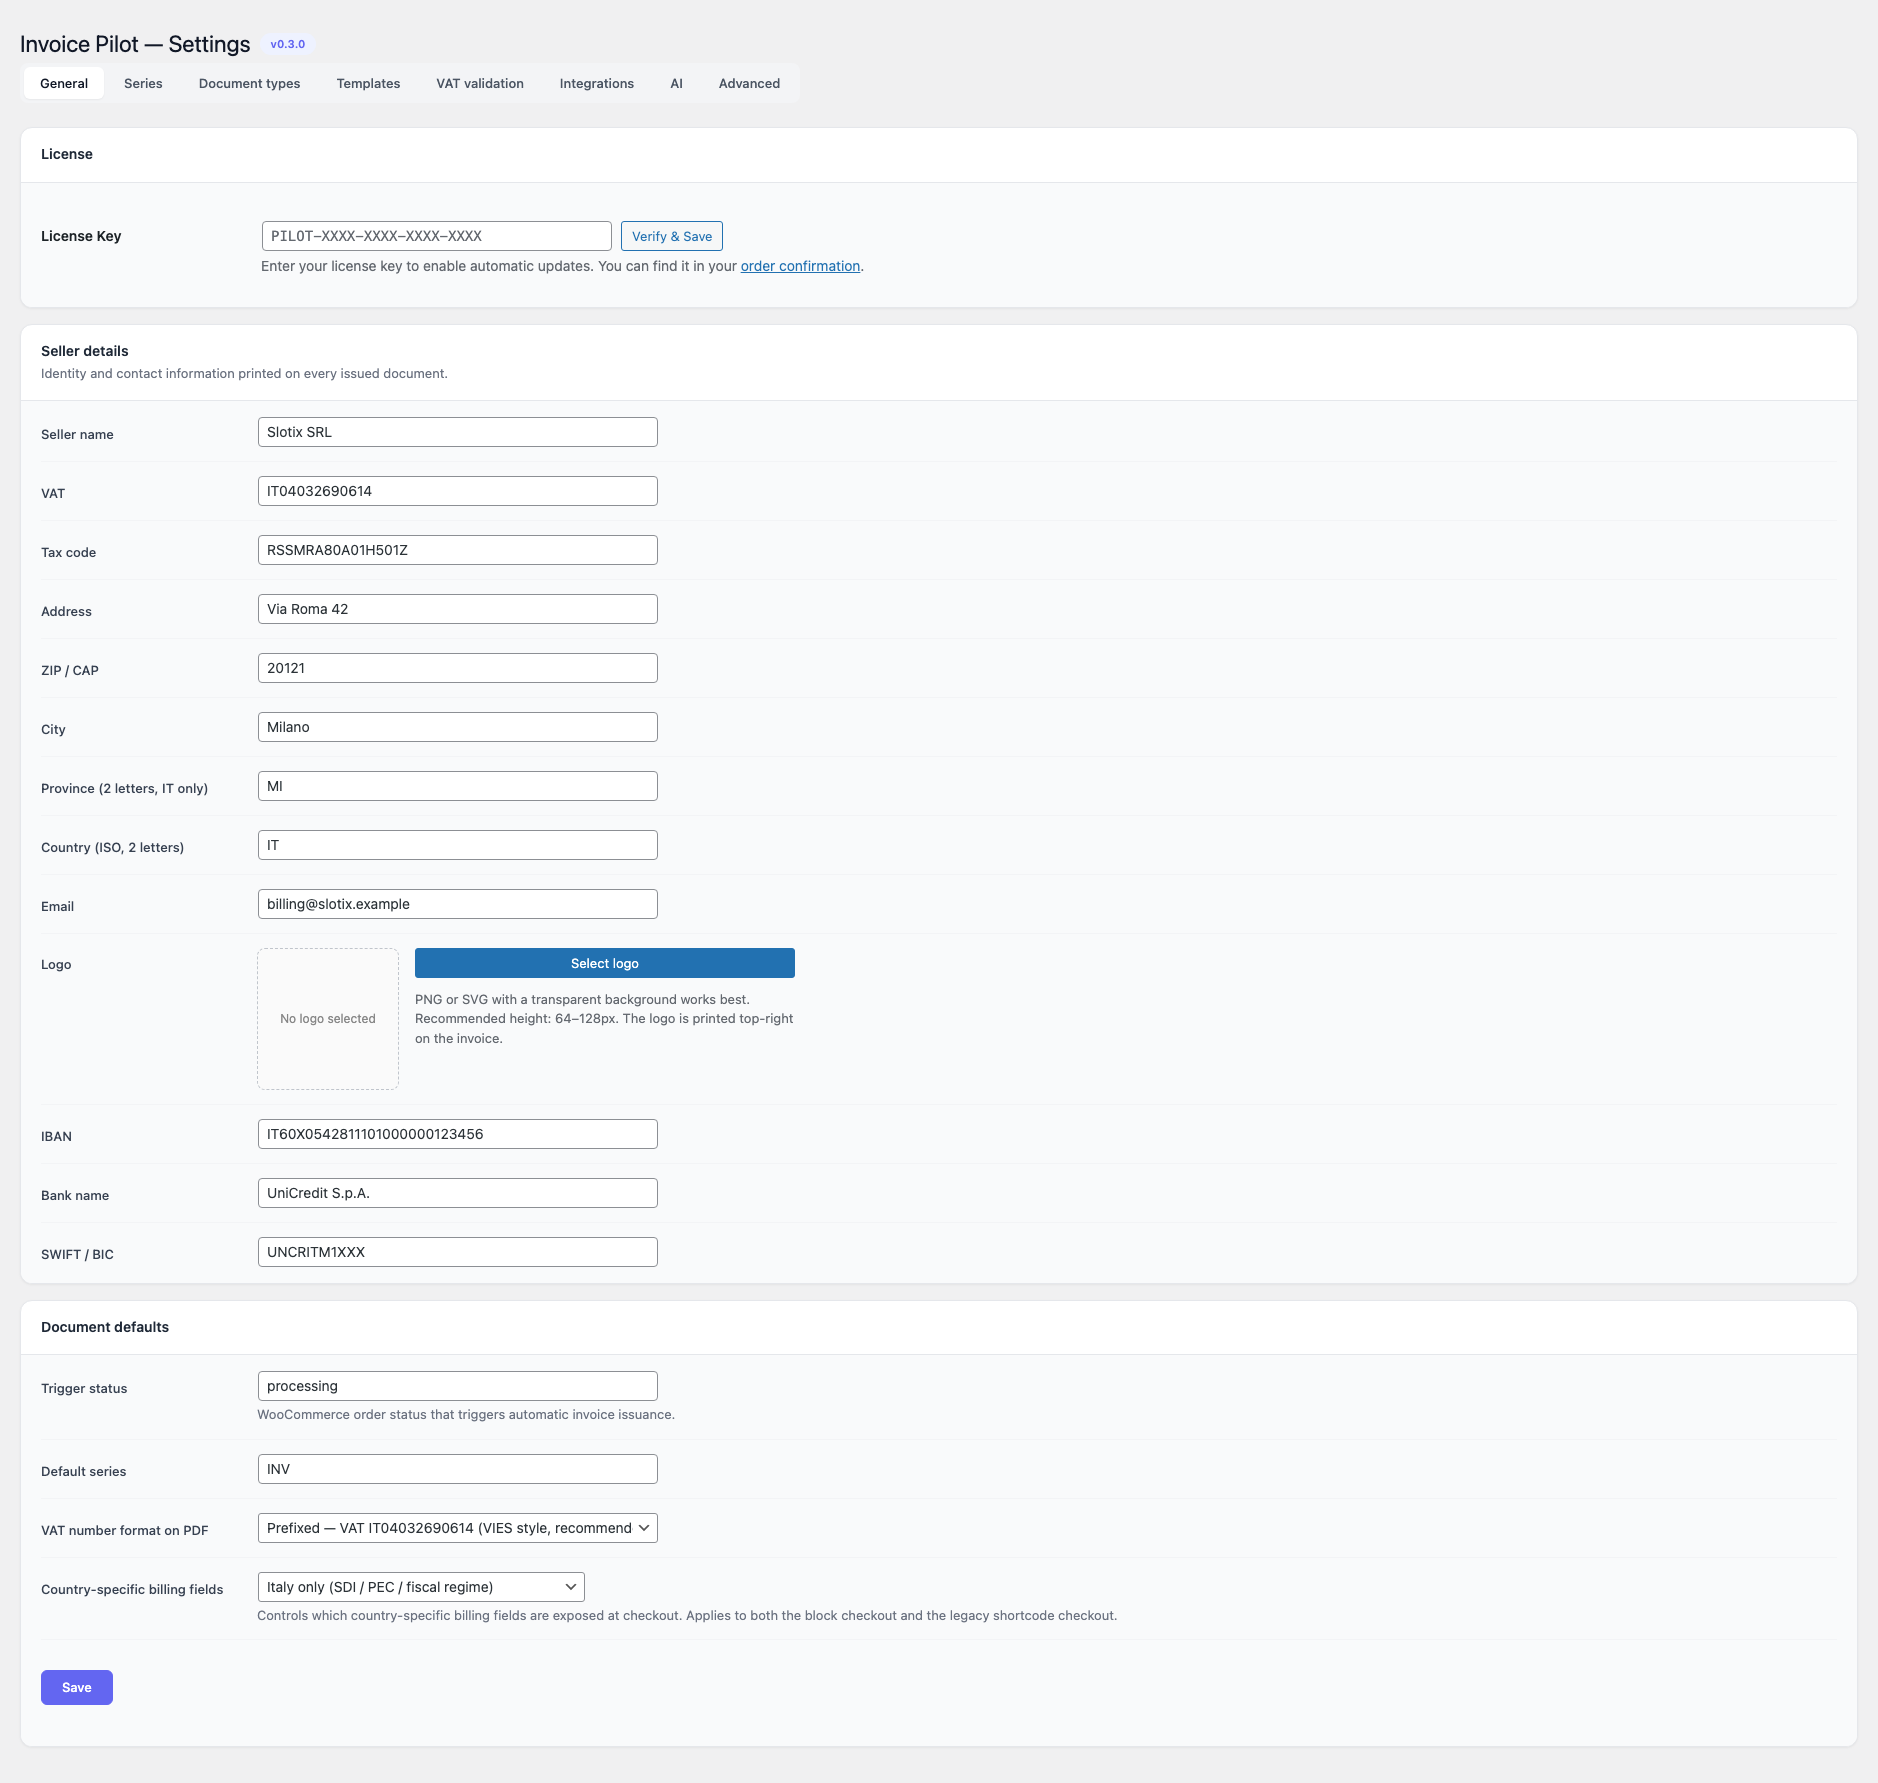Click the Select logo button
This screenshot has height=1783, width=1878.
[605, 963]
